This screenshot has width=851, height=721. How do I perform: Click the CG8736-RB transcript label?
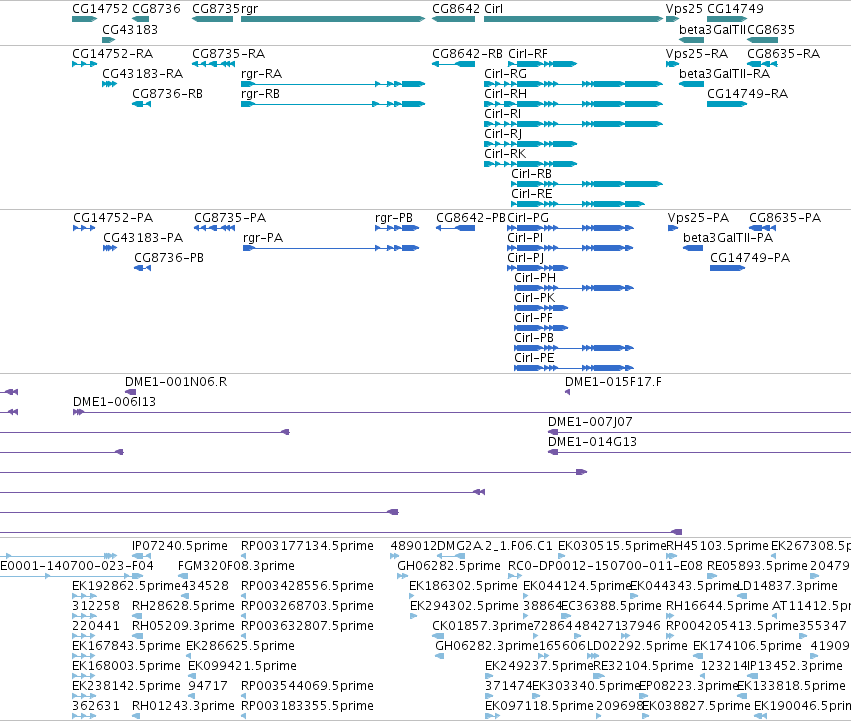point(168,94)
